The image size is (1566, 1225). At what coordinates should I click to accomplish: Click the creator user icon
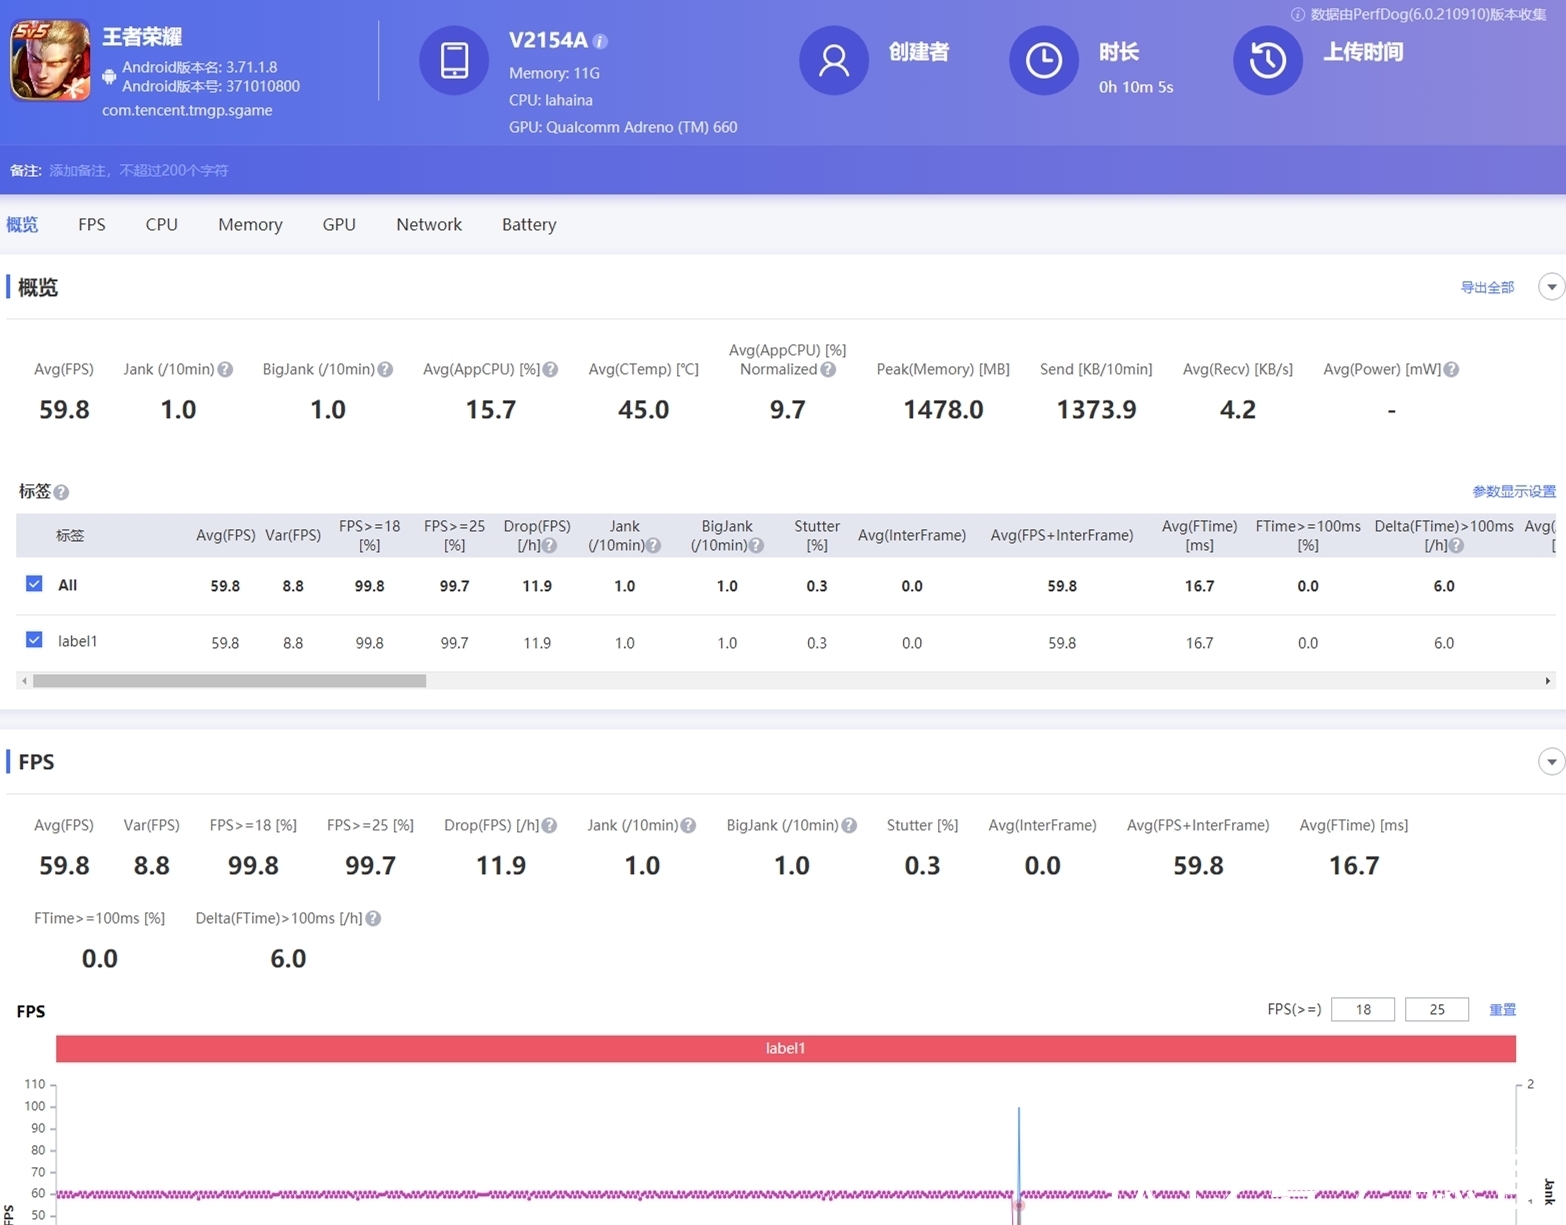coord(834,60)
